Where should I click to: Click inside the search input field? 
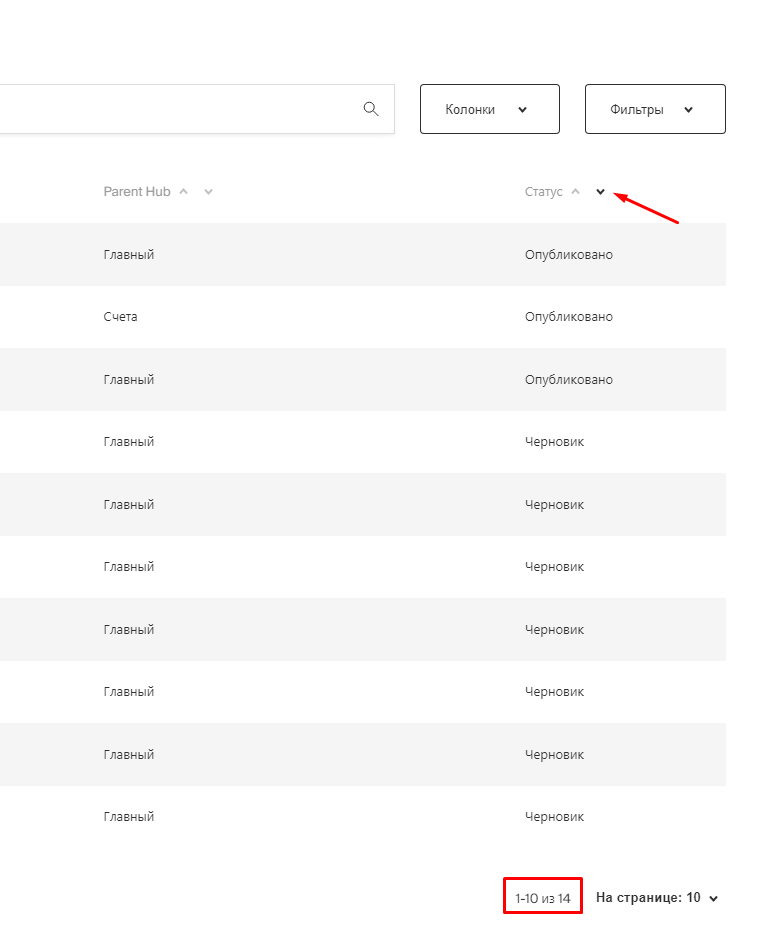point(180,109)
